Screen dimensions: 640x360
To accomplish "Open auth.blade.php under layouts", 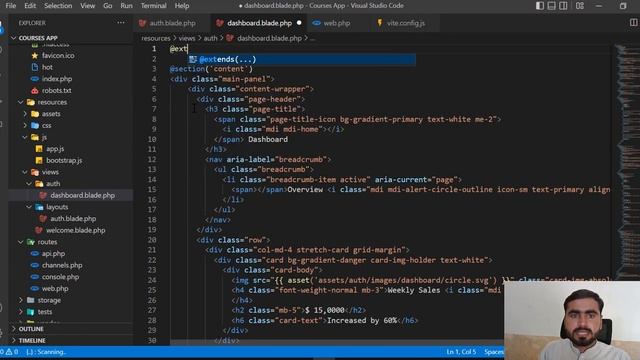I will (x=73, y=219).
